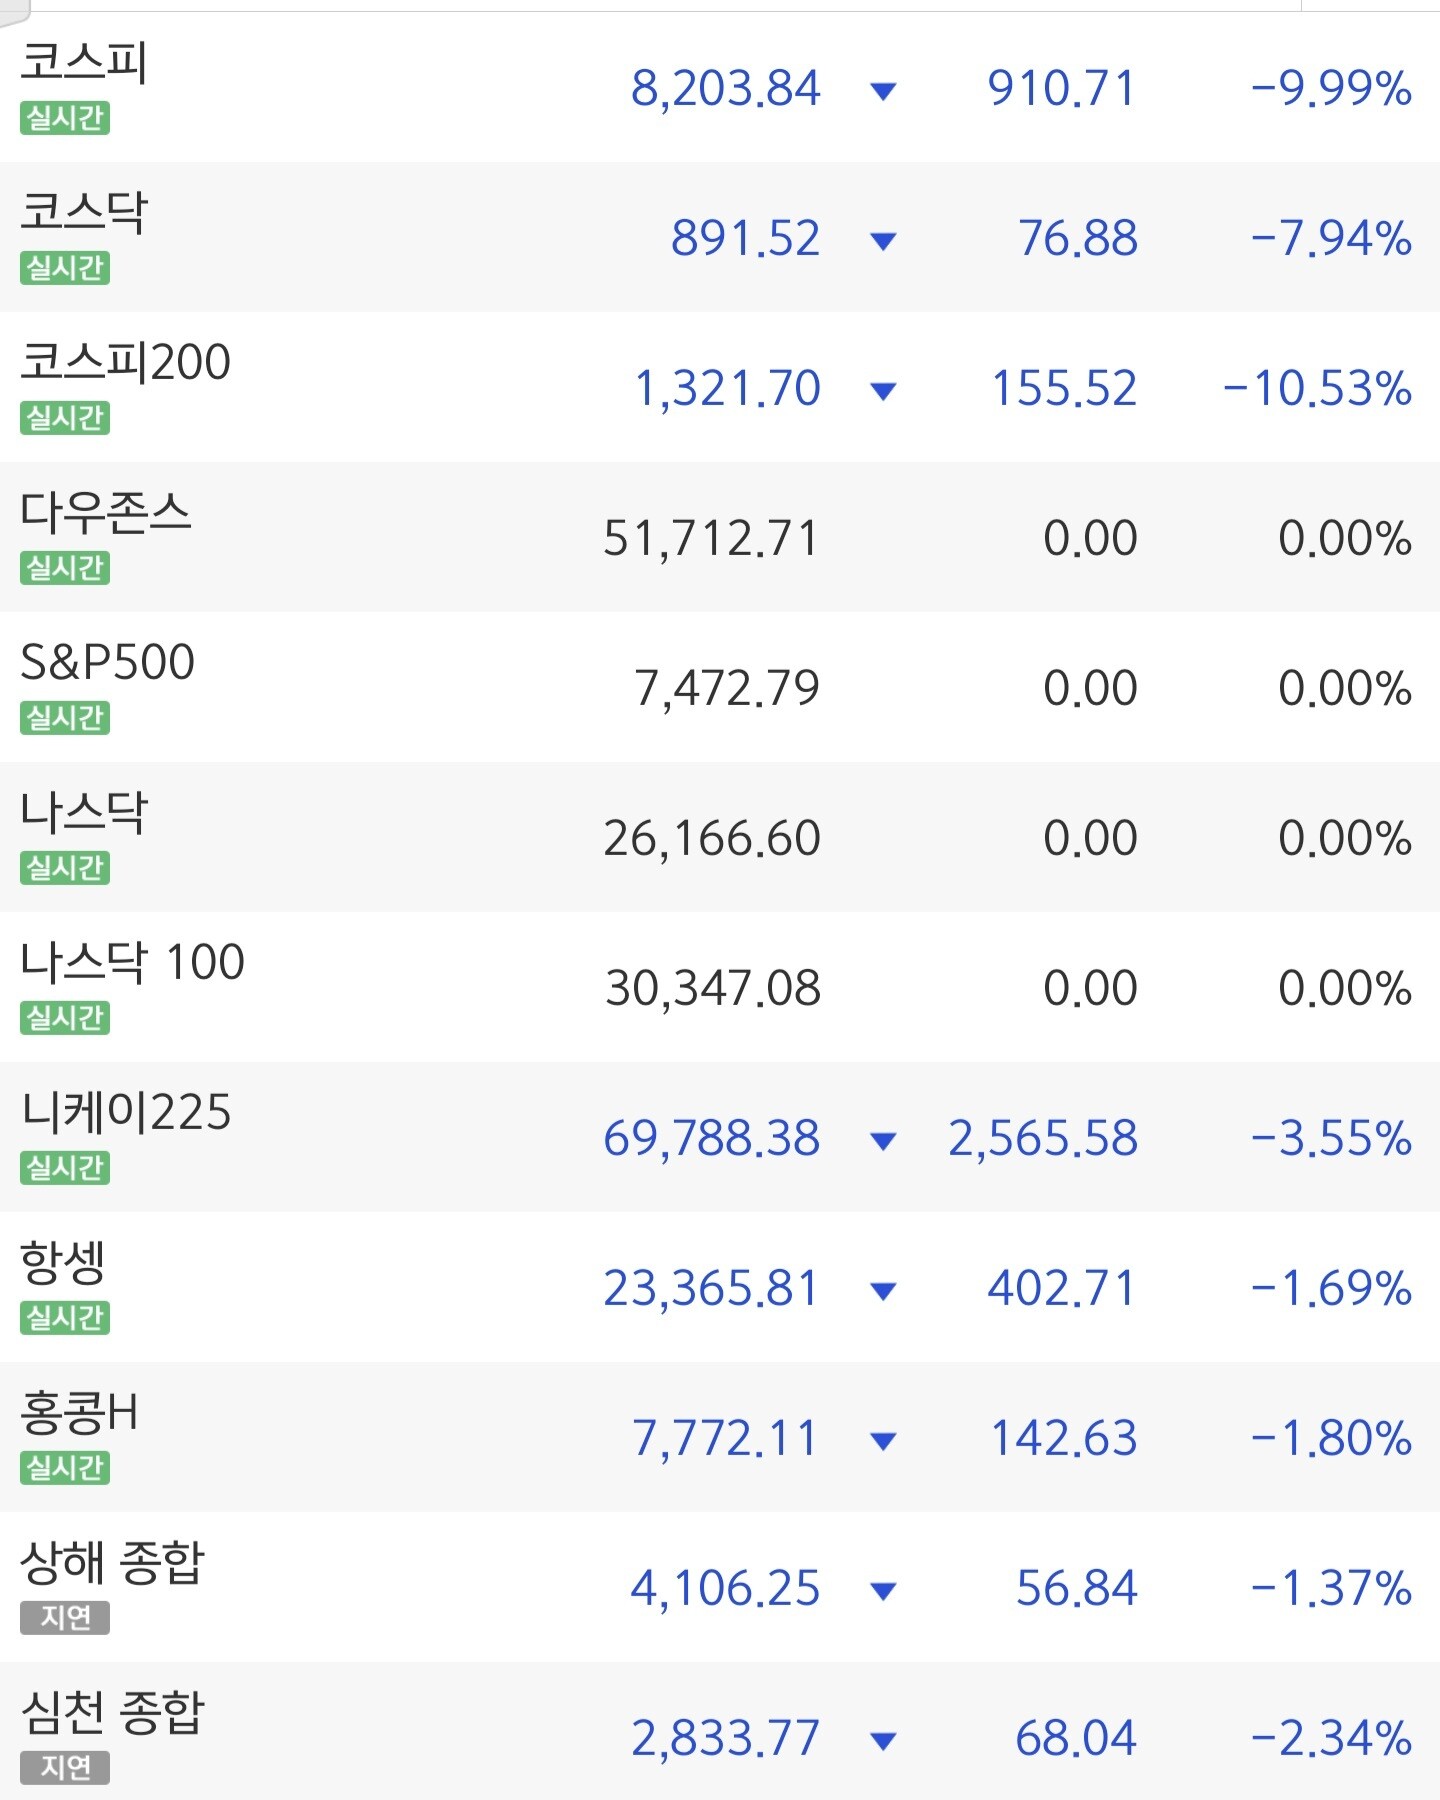The image size is (1440, 1800).
Task: Click the 나스닥 value 26,166.60
Action: [712, 839]
